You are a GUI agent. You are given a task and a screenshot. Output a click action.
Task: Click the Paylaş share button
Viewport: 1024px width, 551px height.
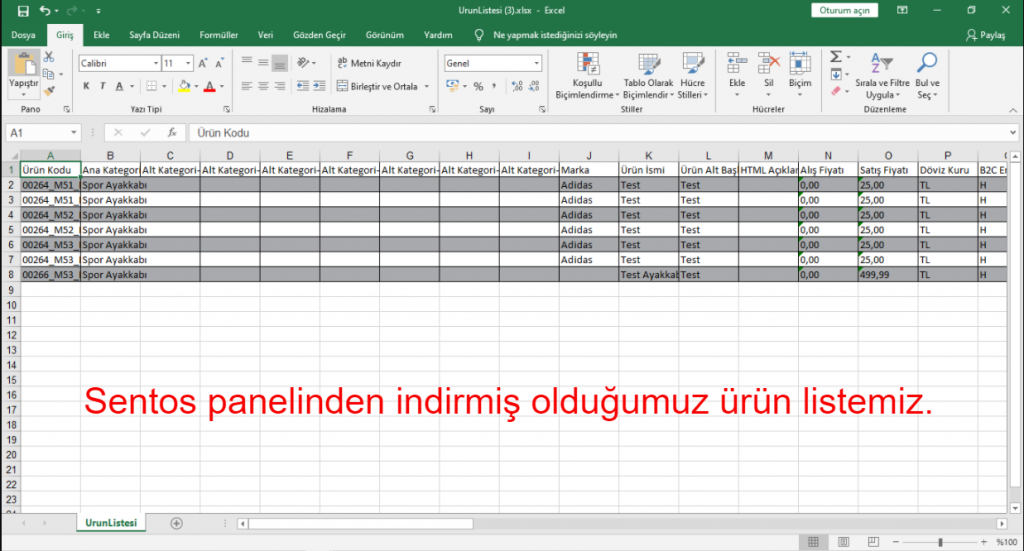986,34
